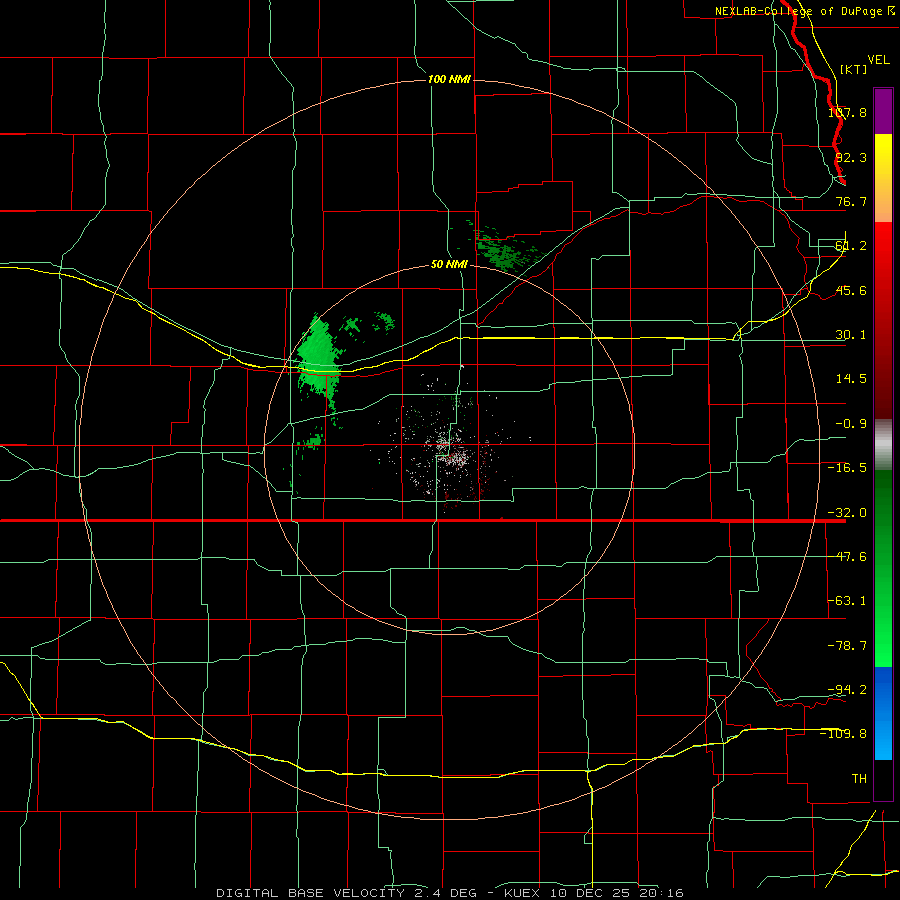This screenshot has height=900, width=900.
Task: Pick the red band of the velocity color bar
Action: [x=883, y=320]
